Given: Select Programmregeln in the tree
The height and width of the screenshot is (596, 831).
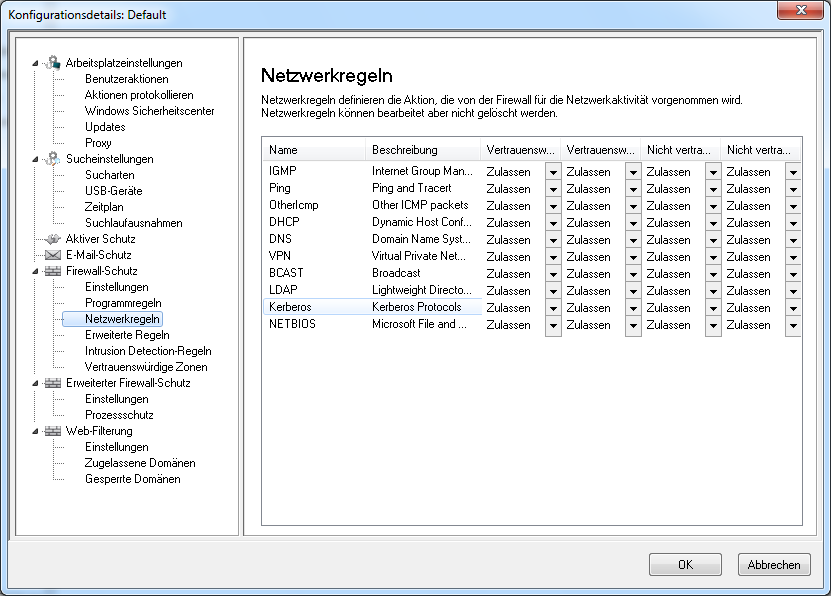Looking at the screenshot, I should [123, 303].
